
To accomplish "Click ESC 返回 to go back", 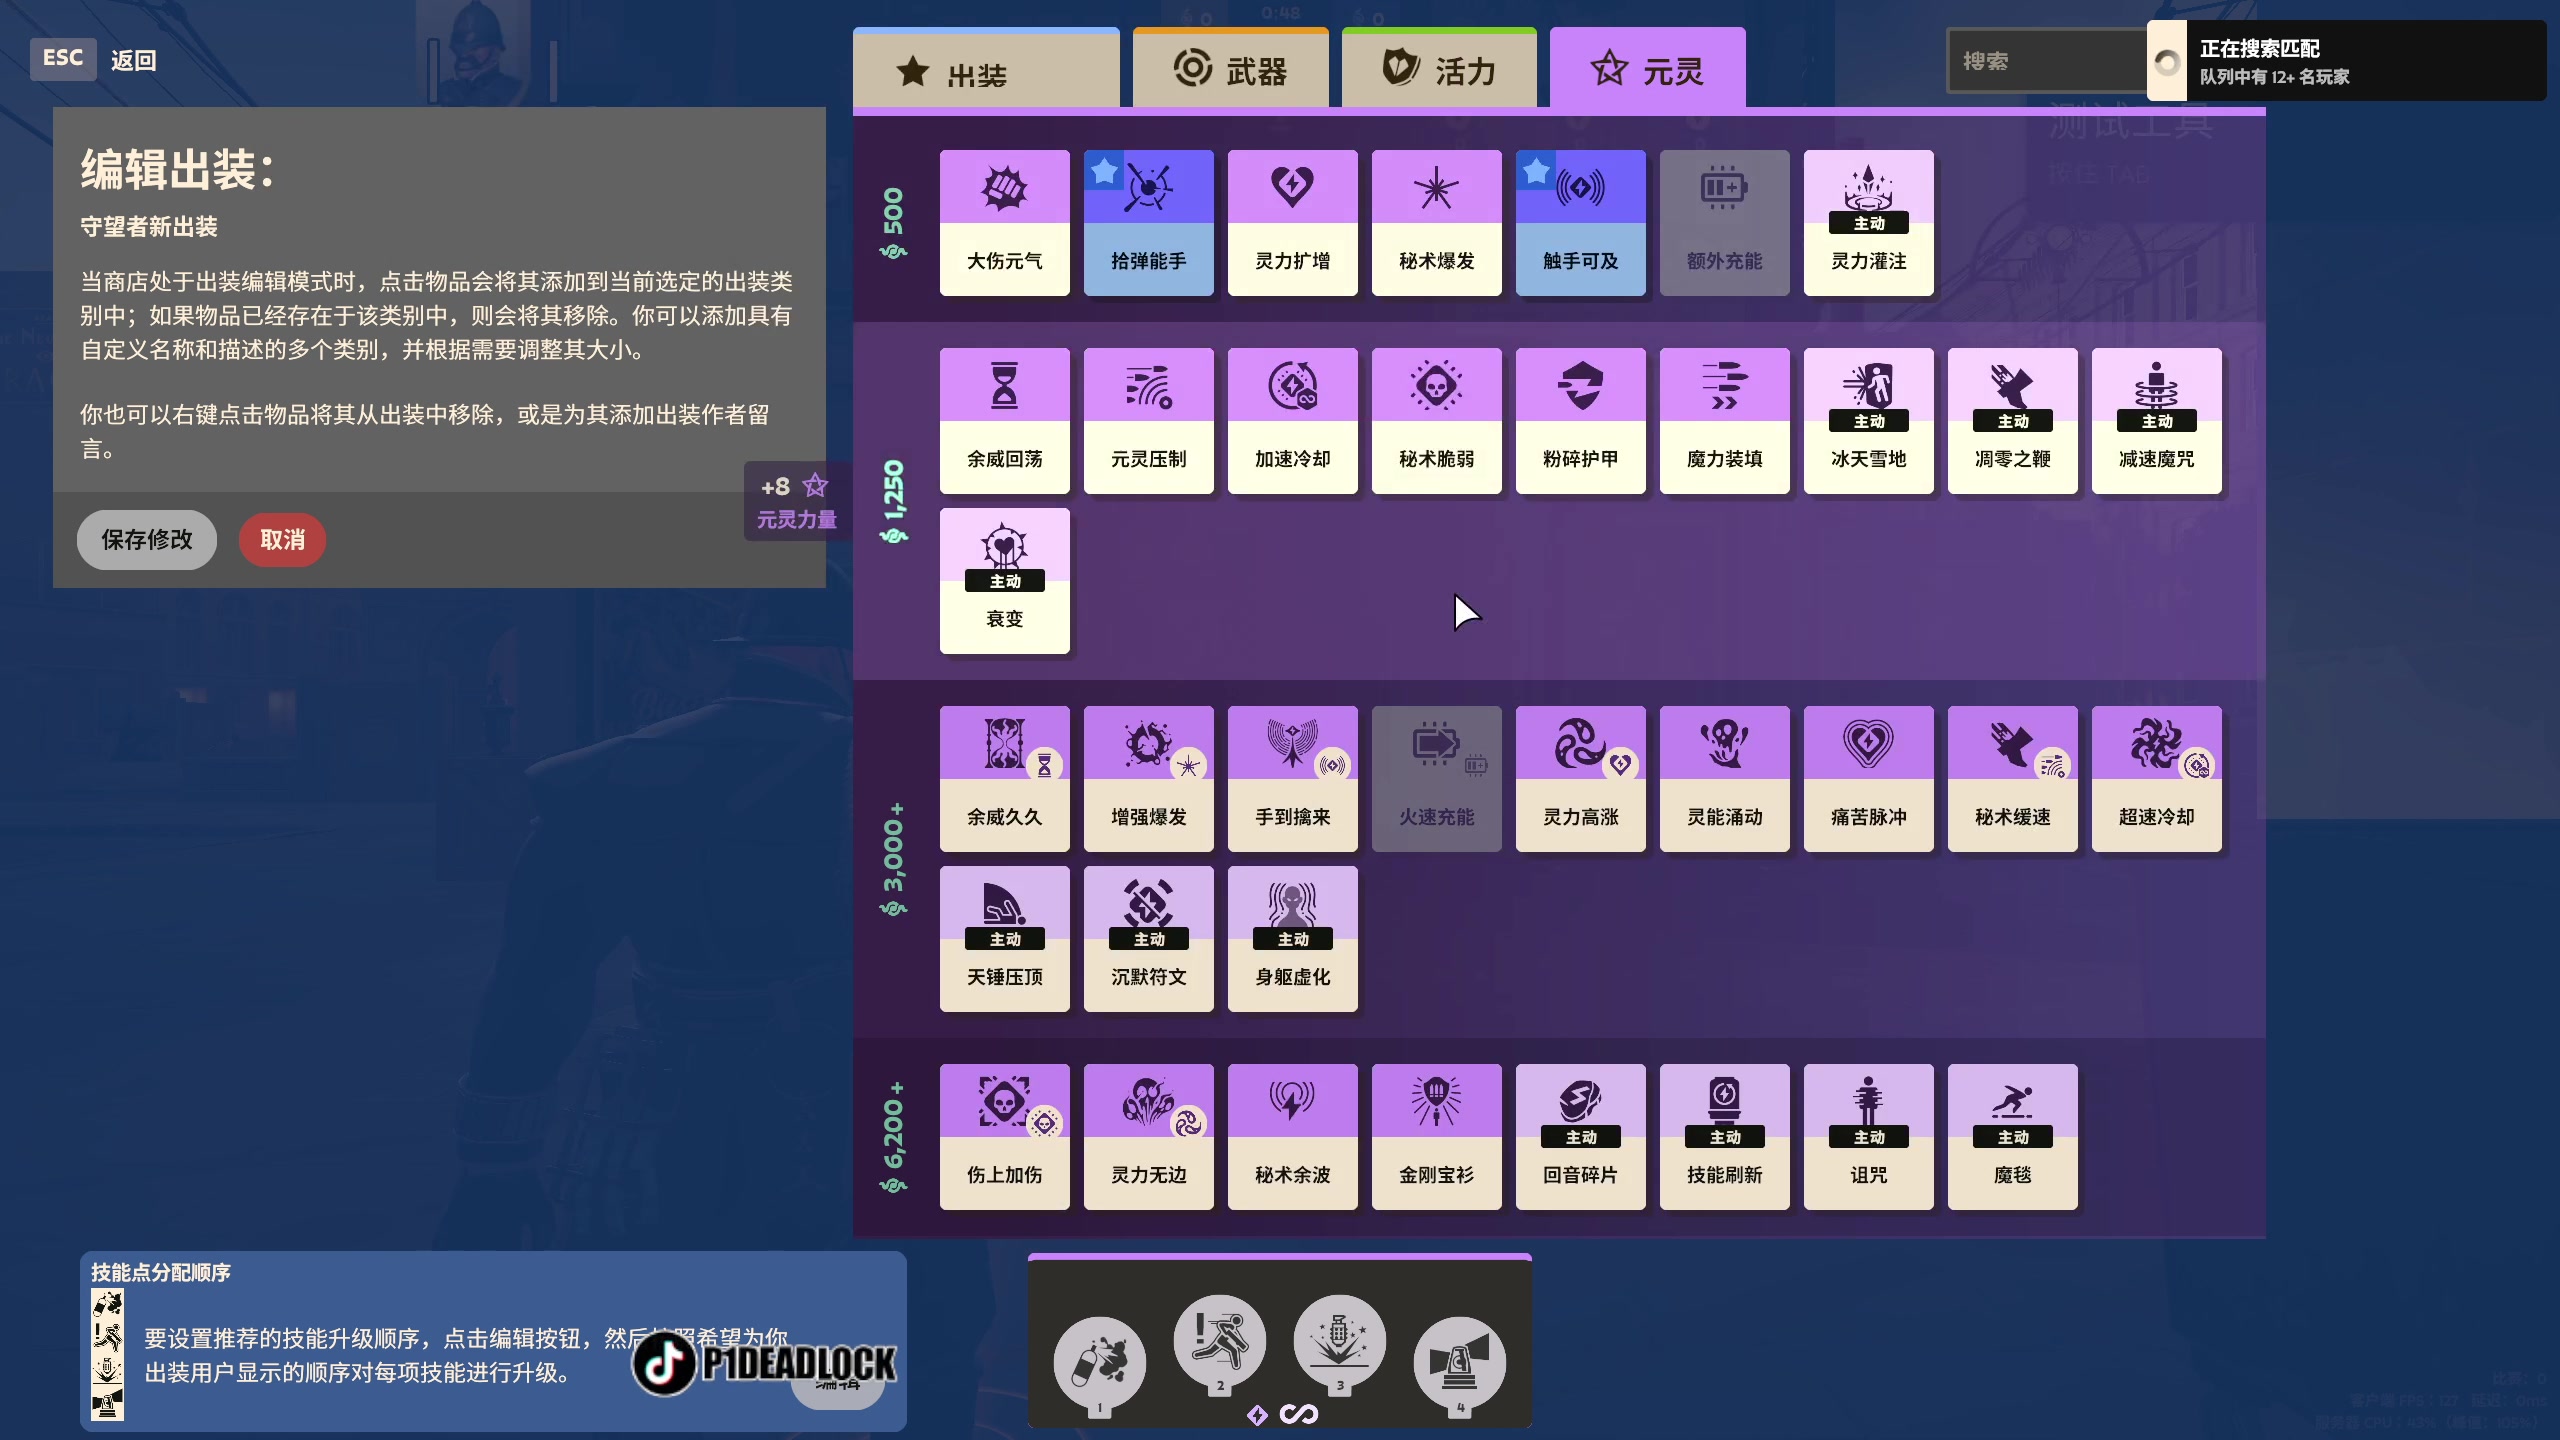I will (x=95, y=60).
